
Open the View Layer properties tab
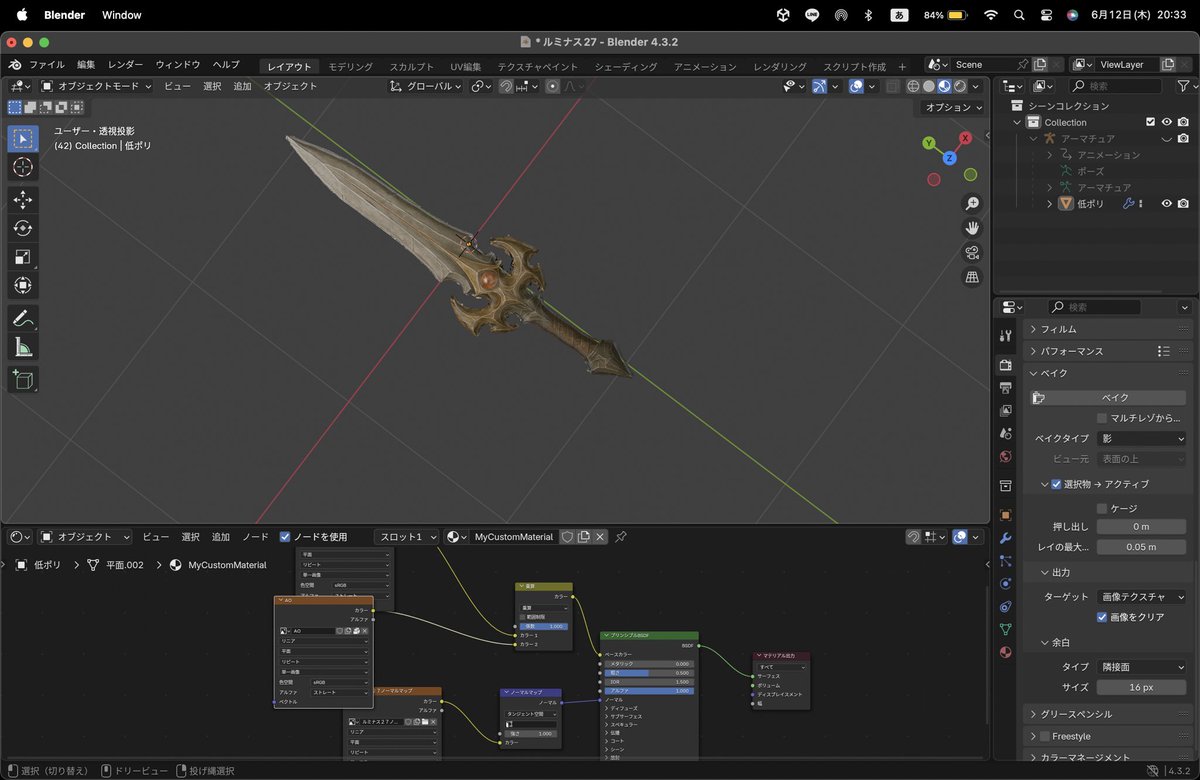click(x=1006, y=411)
